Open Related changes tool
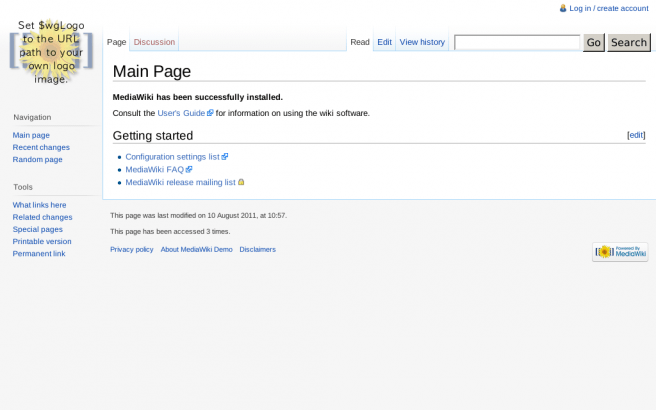Screen dimensions: 656x410 42,217
